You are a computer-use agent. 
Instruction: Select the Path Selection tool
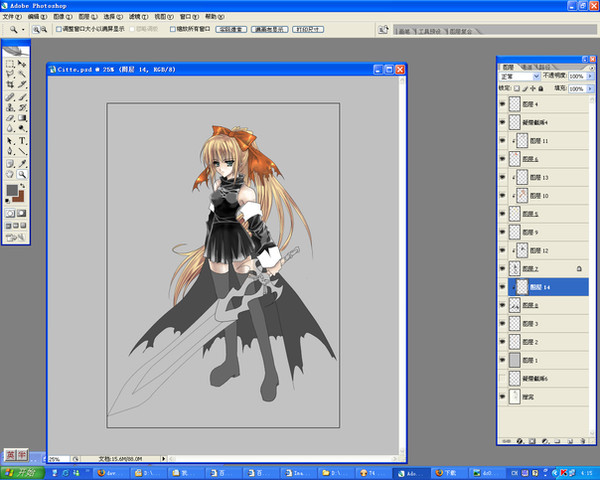coord(10,141)
